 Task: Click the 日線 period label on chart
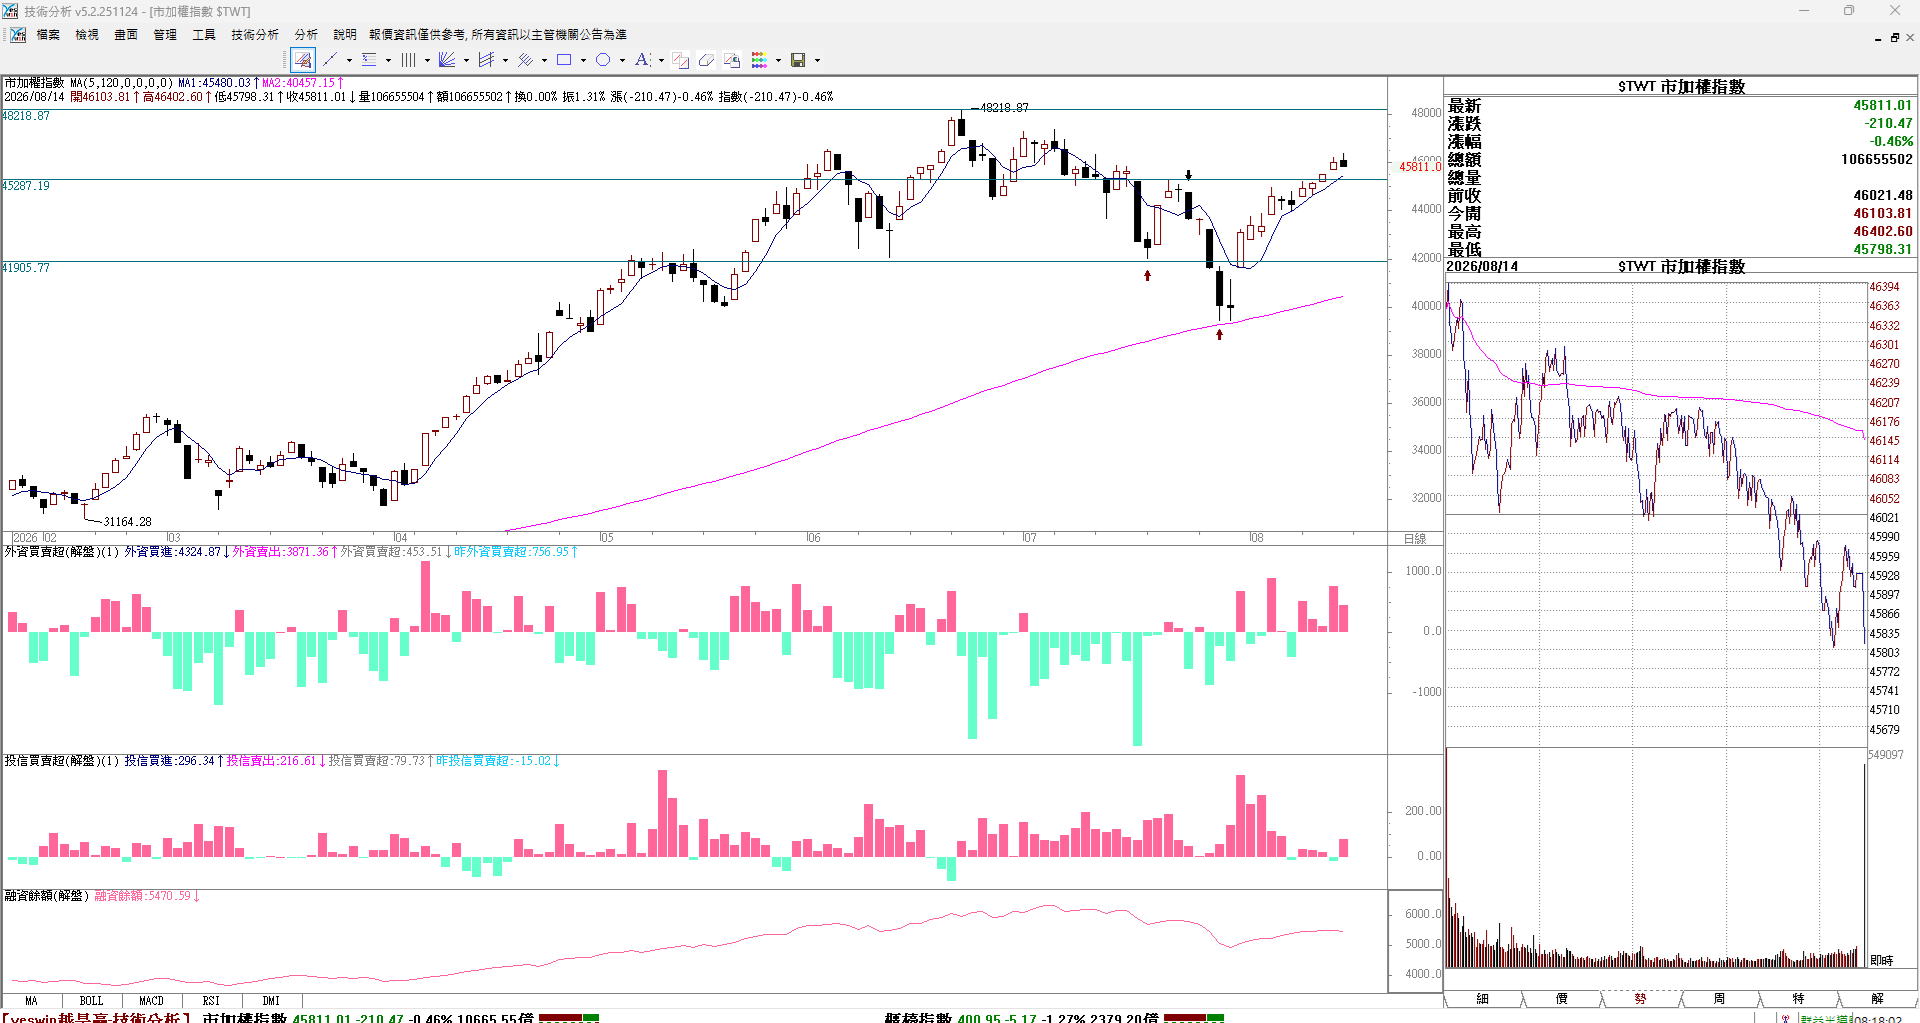pos(1414,538)
